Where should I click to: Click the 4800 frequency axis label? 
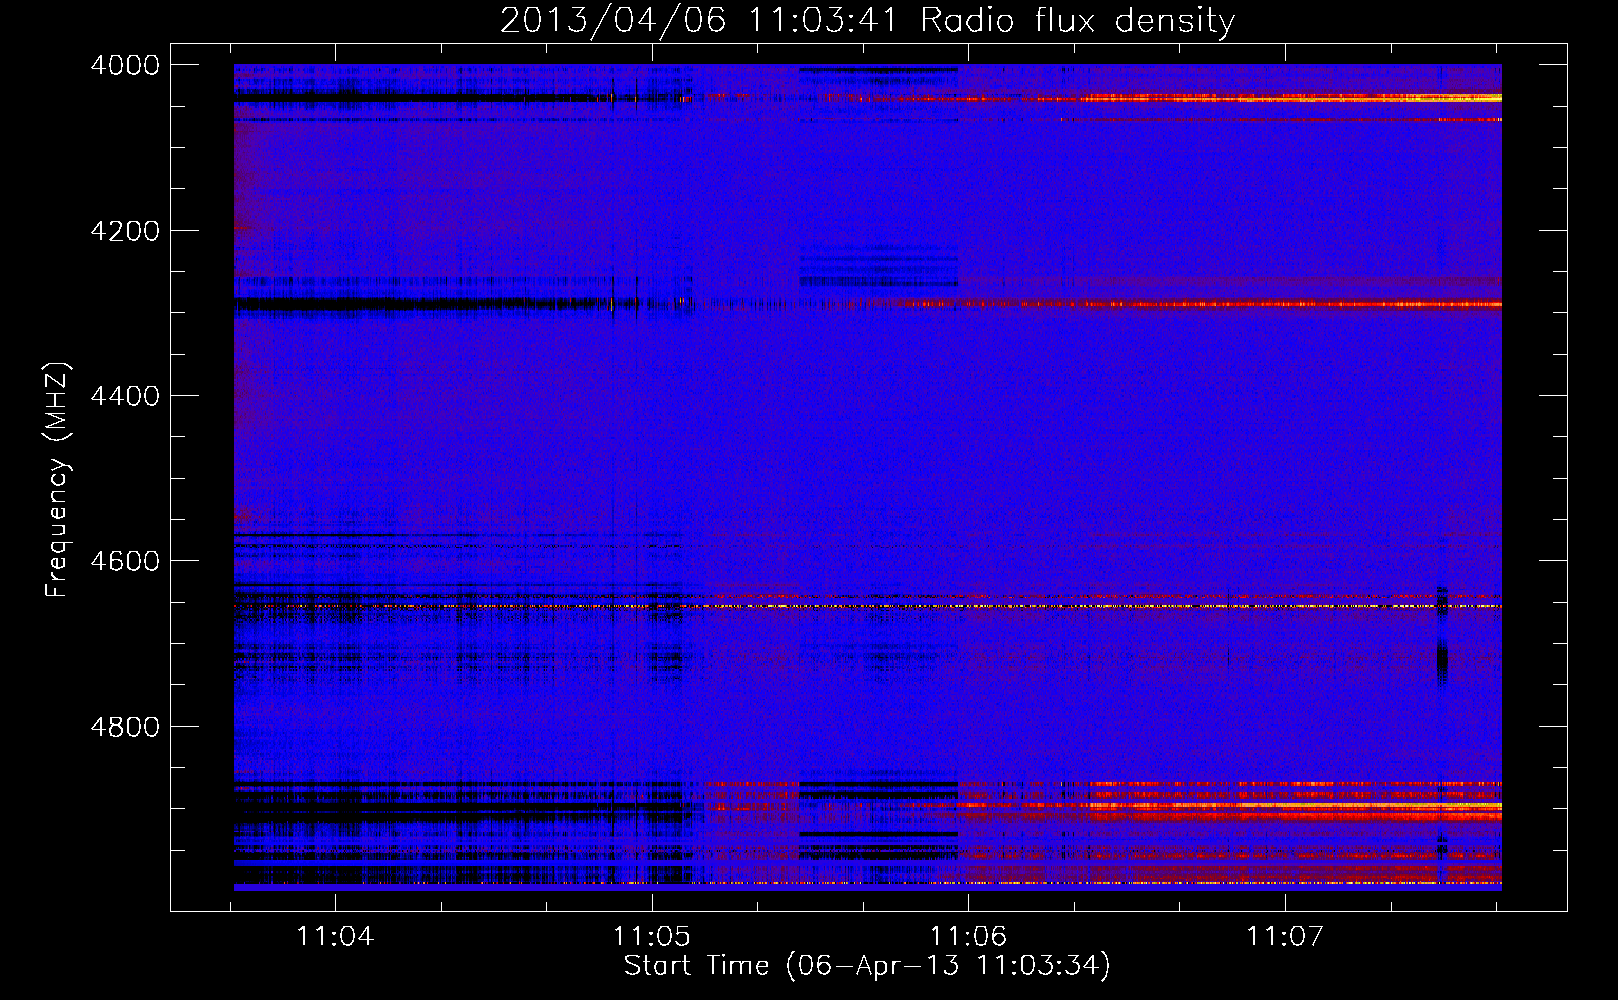point(125,727)
